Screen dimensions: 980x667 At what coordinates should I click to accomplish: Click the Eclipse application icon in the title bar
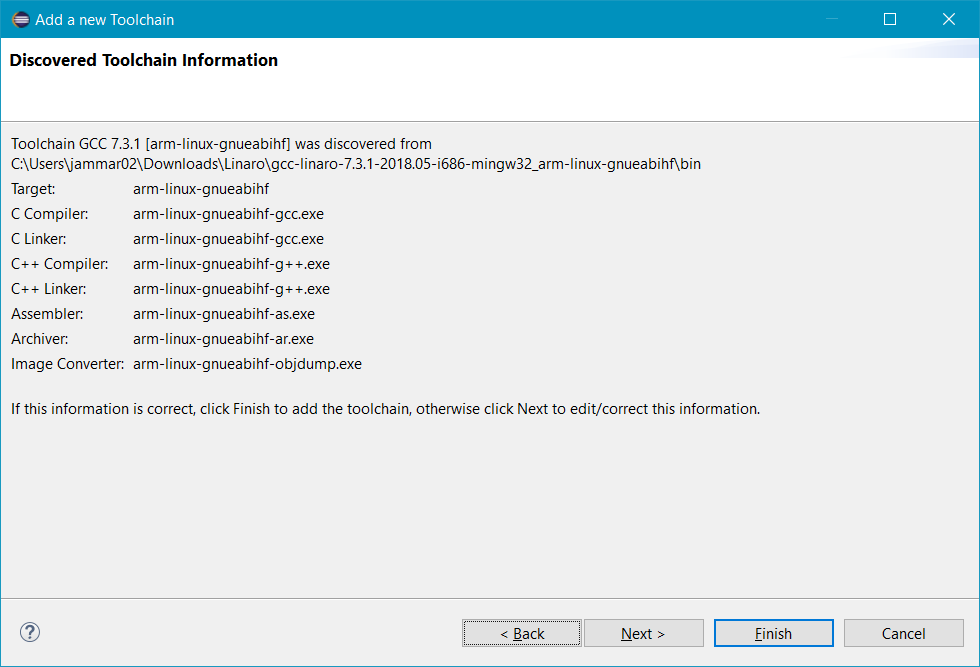(20, 18)
